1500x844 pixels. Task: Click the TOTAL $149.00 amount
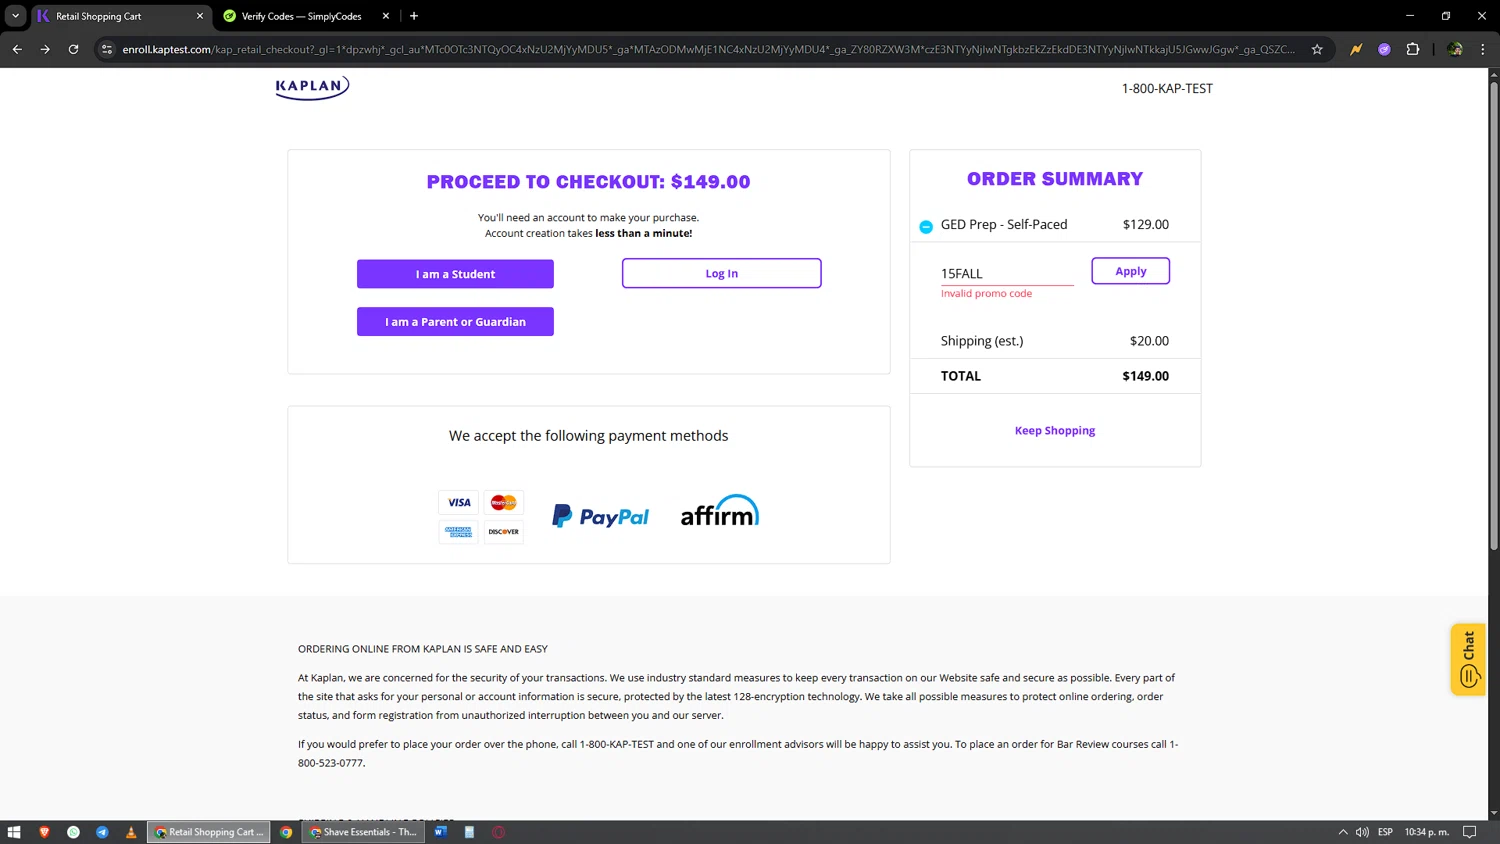[x=1145, y=376]
